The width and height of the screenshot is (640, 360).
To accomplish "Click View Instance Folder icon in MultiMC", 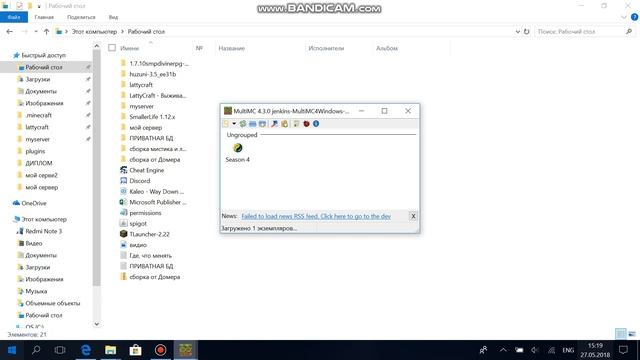I will pyautogui.click(x=253, y=124).
